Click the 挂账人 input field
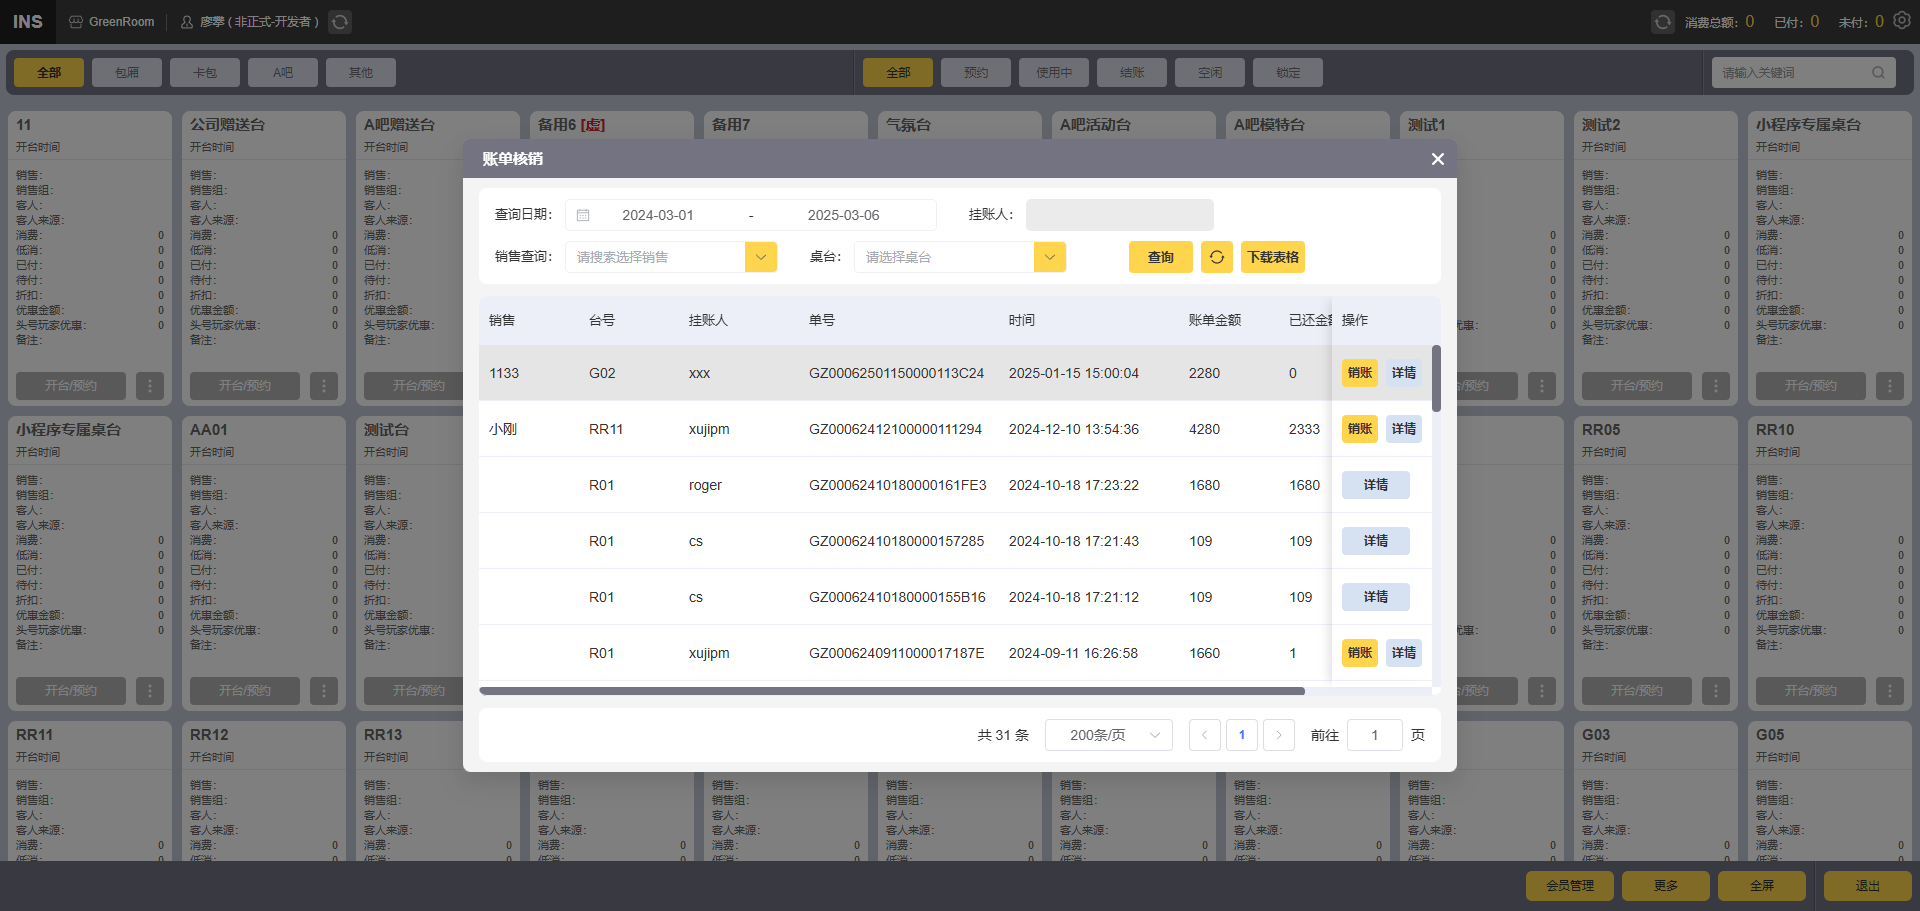The height and width of the screenshot is (911, 1920). (1120, 215)
